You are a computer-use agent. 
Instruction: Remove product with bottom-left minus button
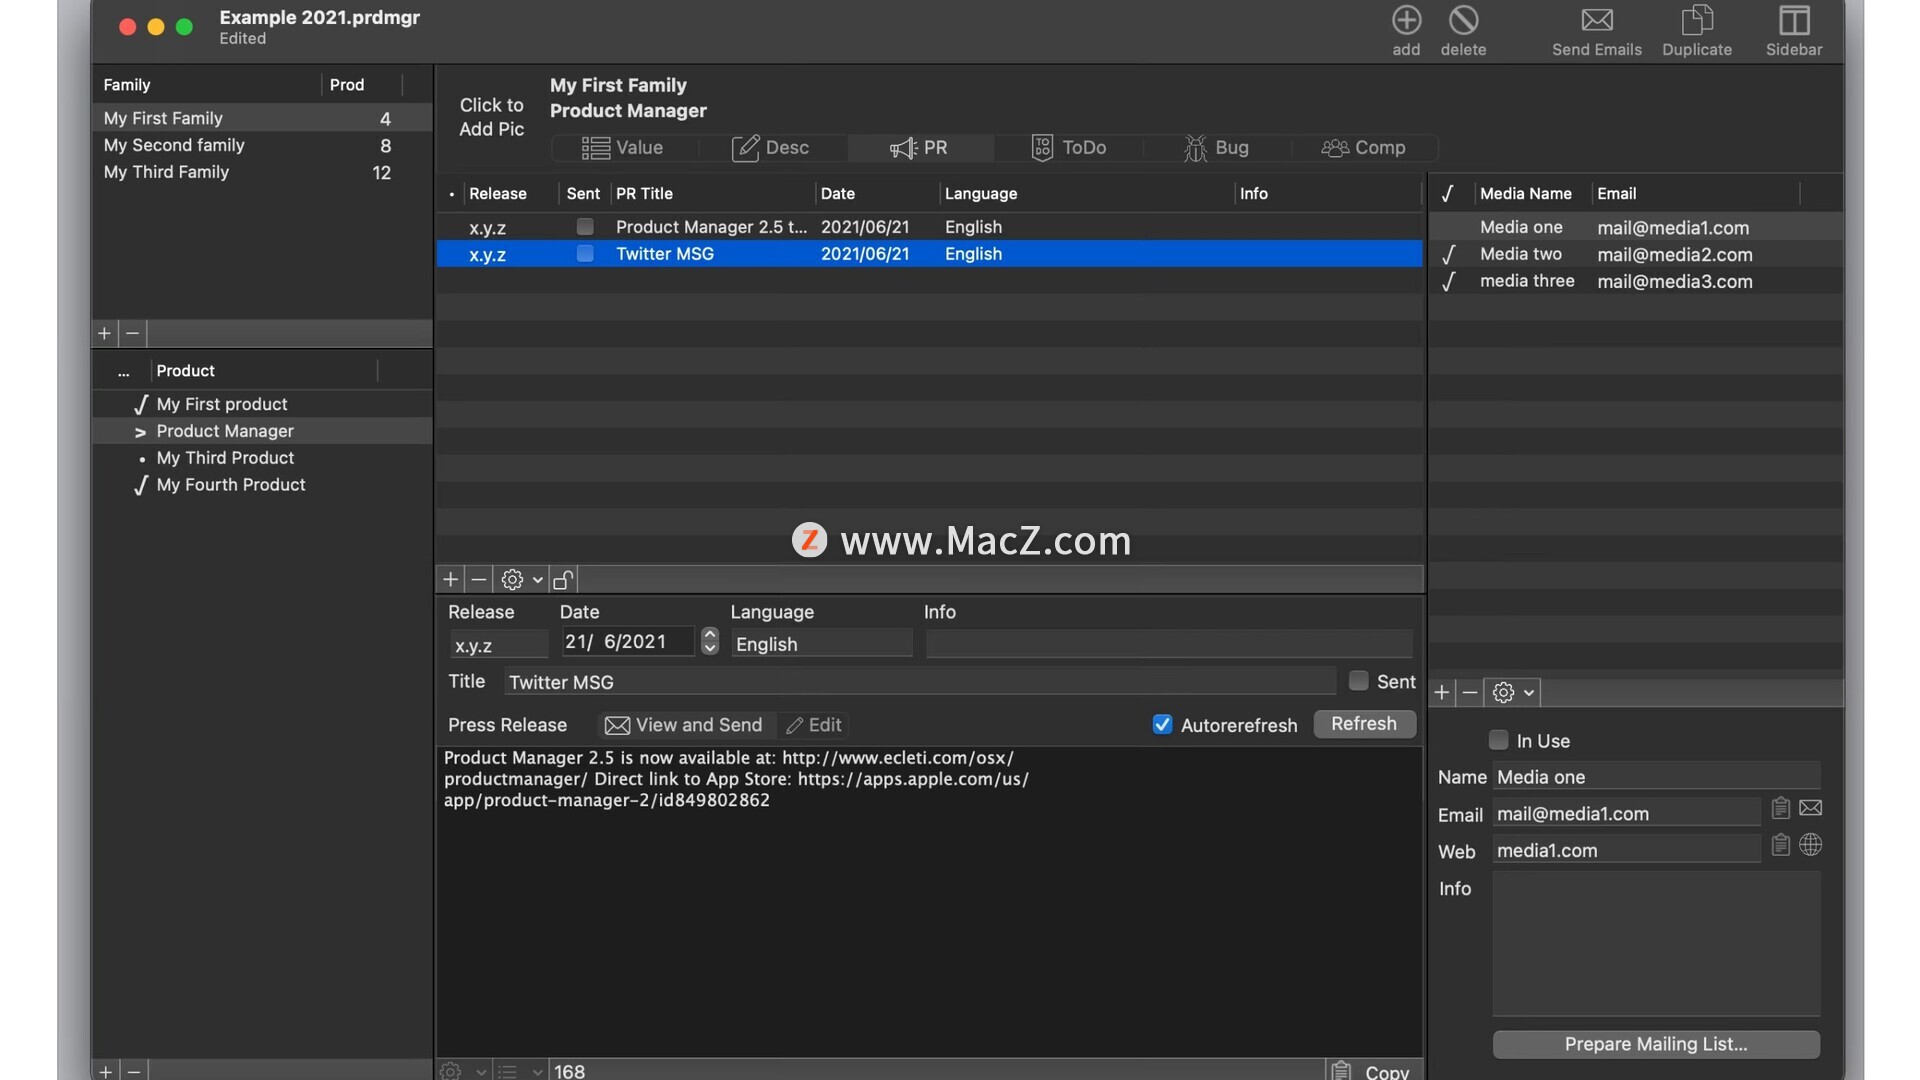point(133,1071)
